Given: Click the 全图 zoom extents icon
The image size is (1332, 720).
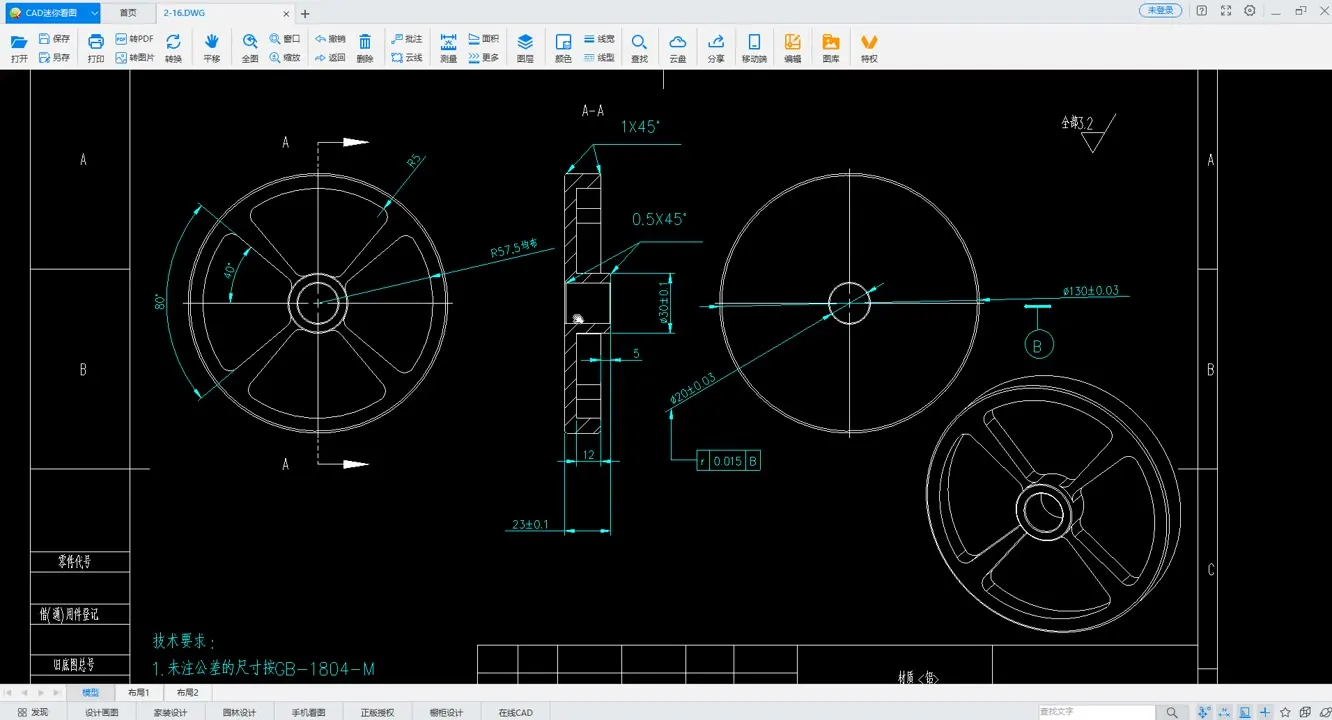Looking at the screenshot, I should pyautogui.click(x=250, y=47).
